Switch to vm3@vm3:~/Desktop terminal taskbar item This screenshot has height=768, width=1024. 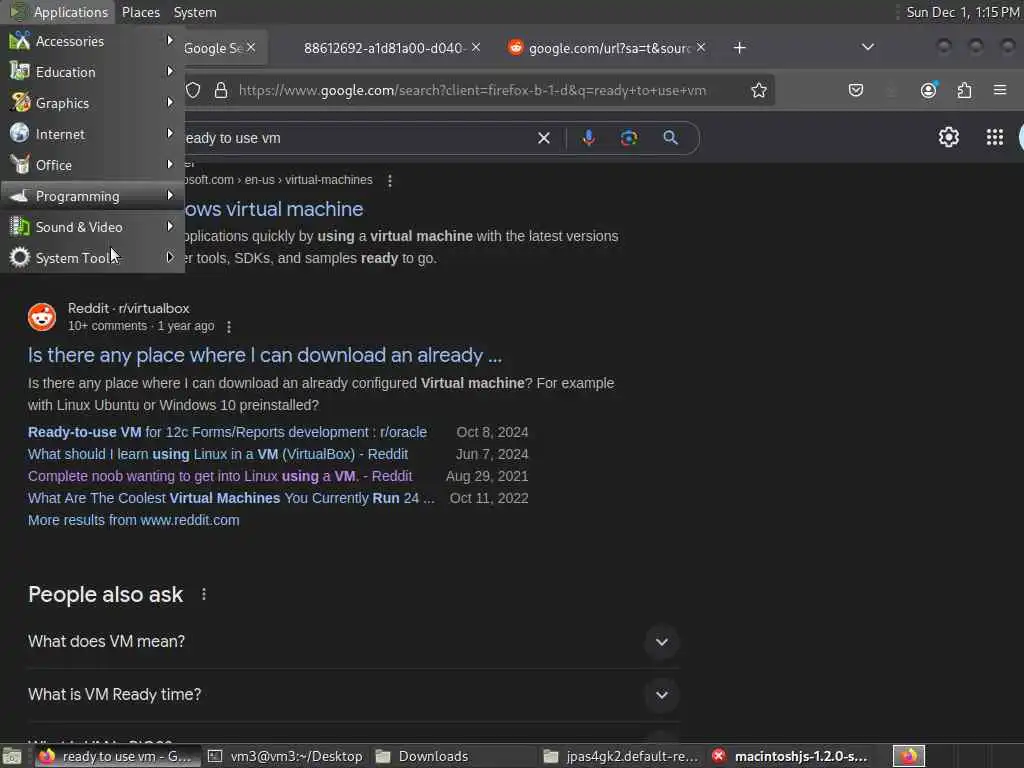pos(285,756)
